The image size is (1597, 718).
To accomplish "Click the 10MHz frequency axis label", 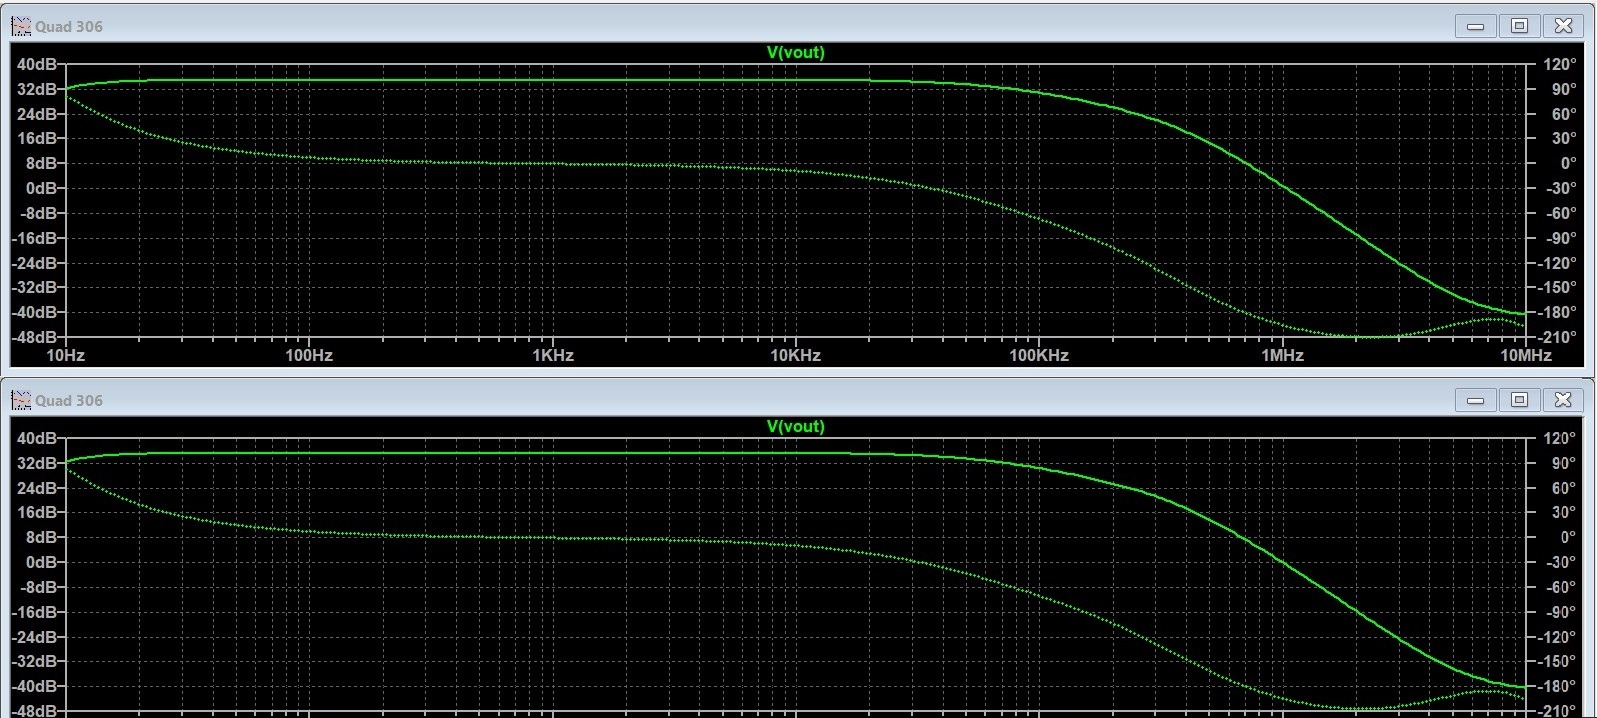I will [1525, 355].
